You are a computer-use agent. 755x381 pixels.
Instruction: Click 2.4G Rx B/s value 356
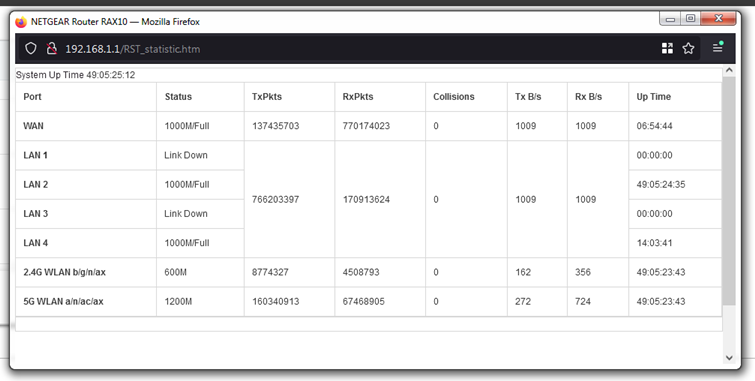tap(583, 272)
